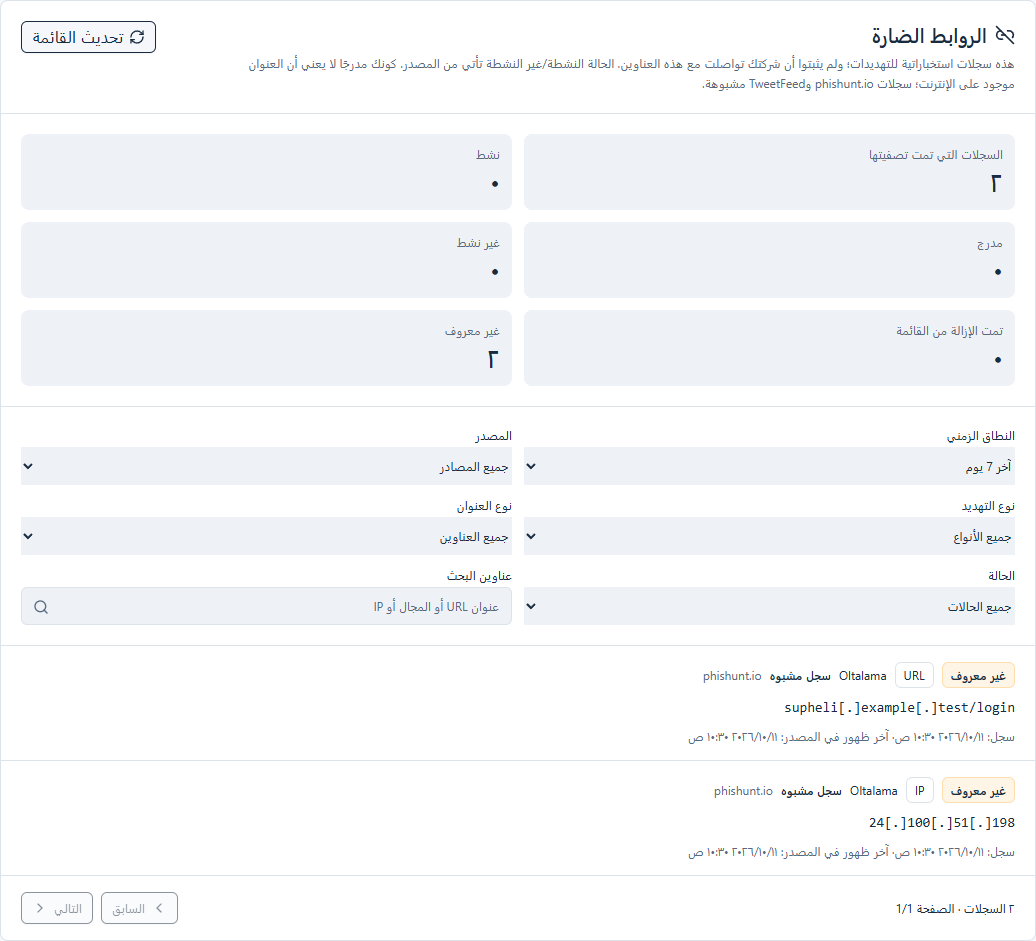Expand the نوع العنوان dropdown

coord(266,536)
